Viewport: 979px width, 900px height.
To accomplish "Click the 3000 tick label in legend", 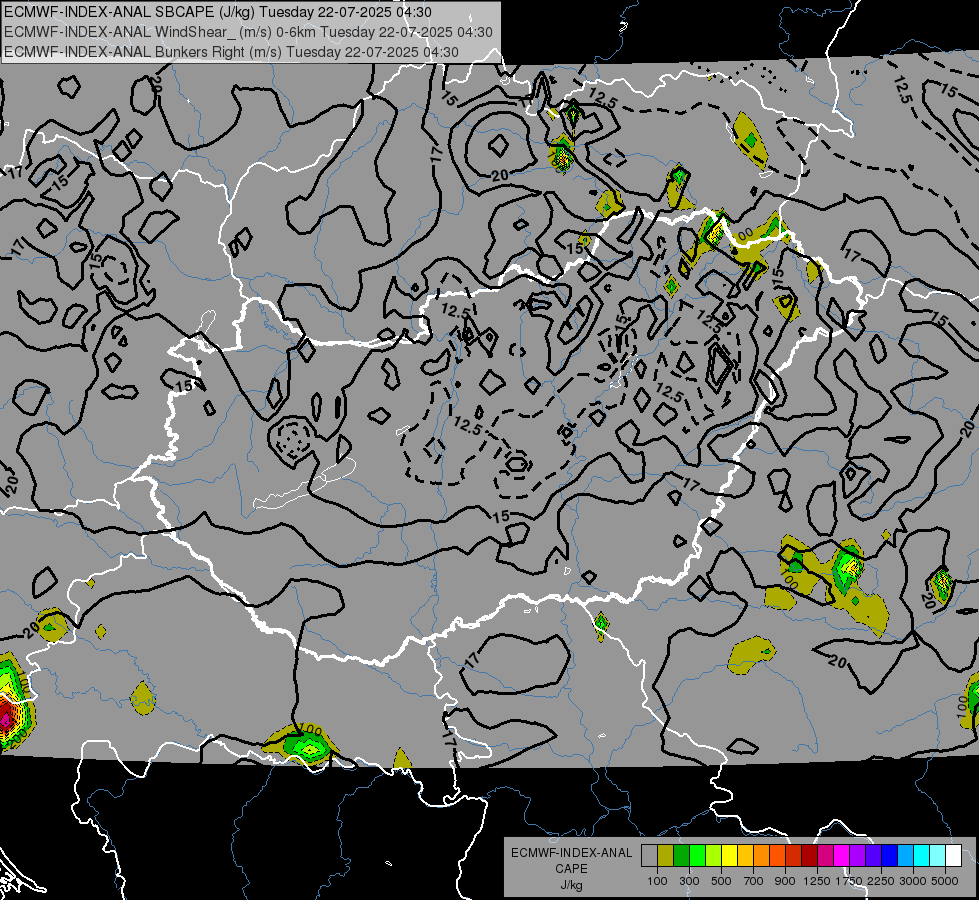I will (x=913, y=881).
